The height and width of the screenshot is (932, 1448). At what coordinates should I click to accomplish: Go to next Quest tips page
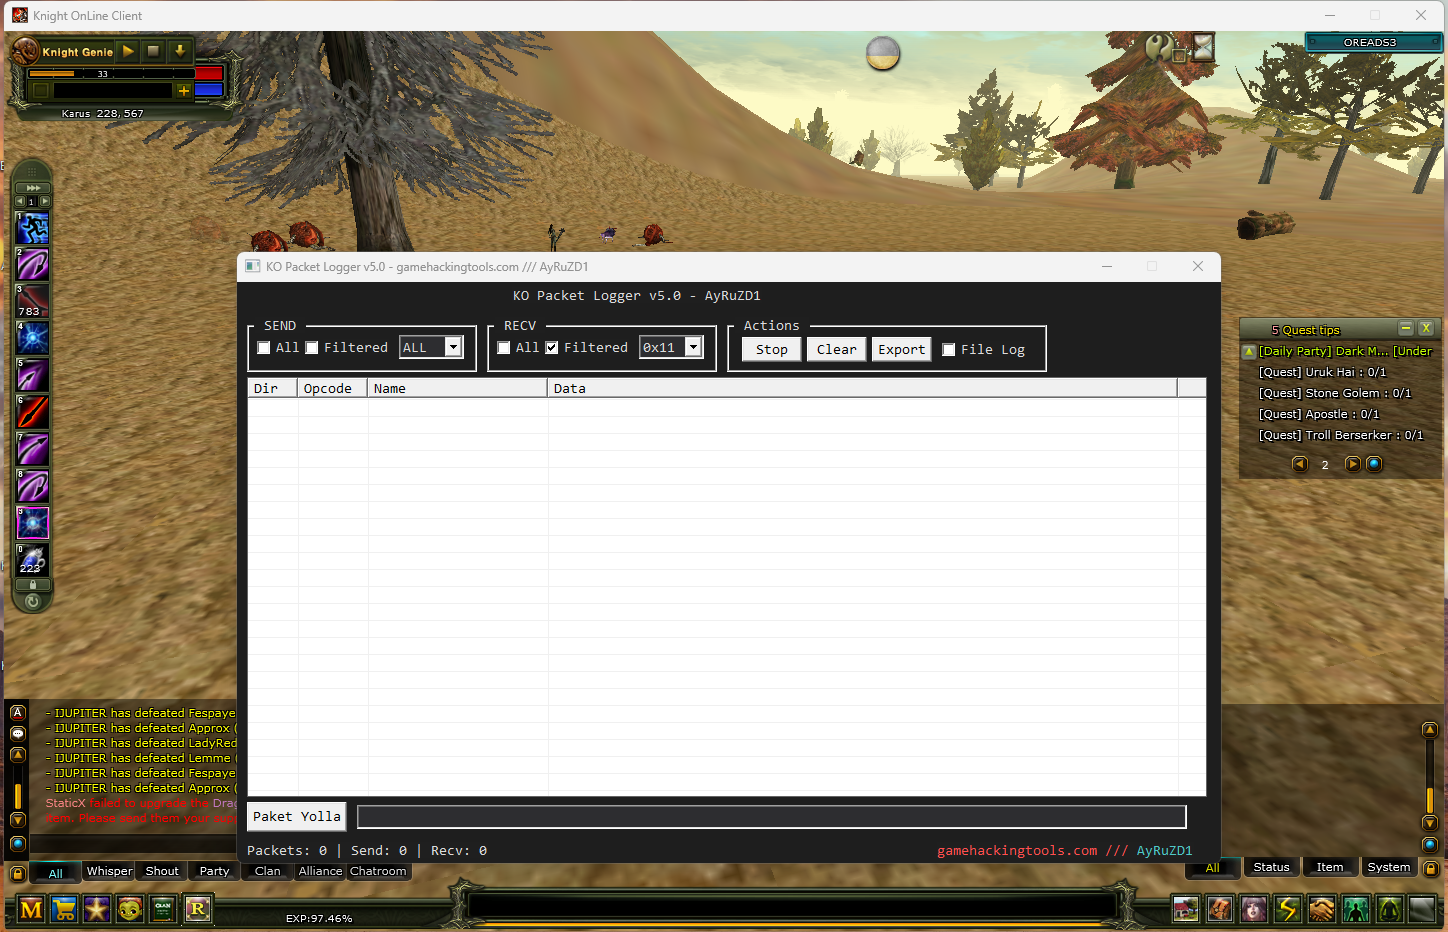[1352, 464]
